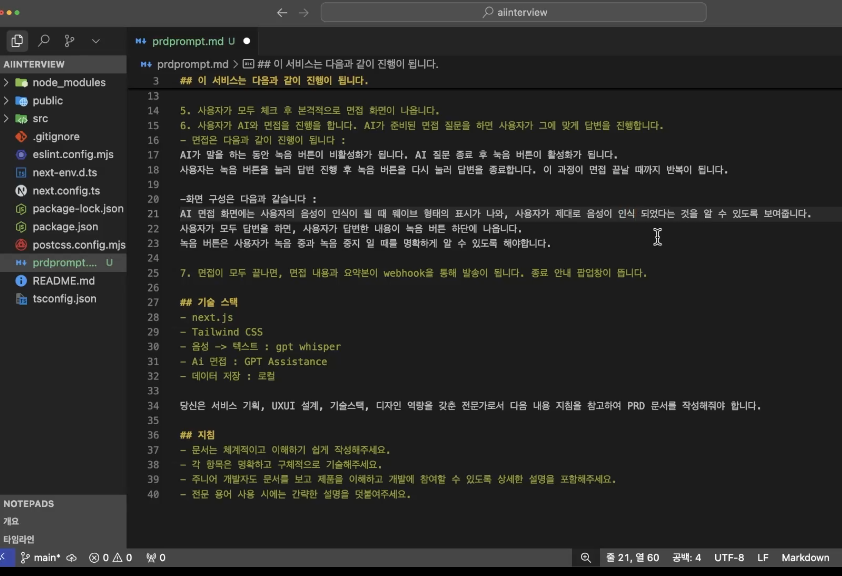Open postcss.config.mjs file
The height and width of the screenshot is (576, 842).
coord(63,245)
